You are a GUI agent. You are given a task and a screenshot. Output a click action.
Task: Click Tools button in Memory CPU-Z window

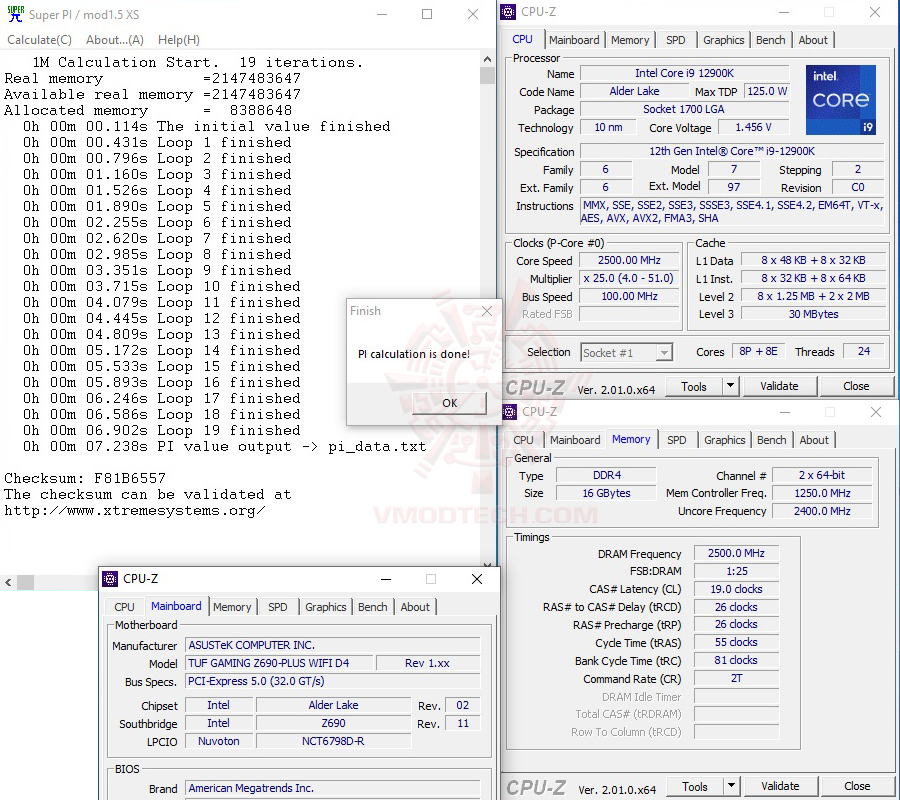click(695, 786)
